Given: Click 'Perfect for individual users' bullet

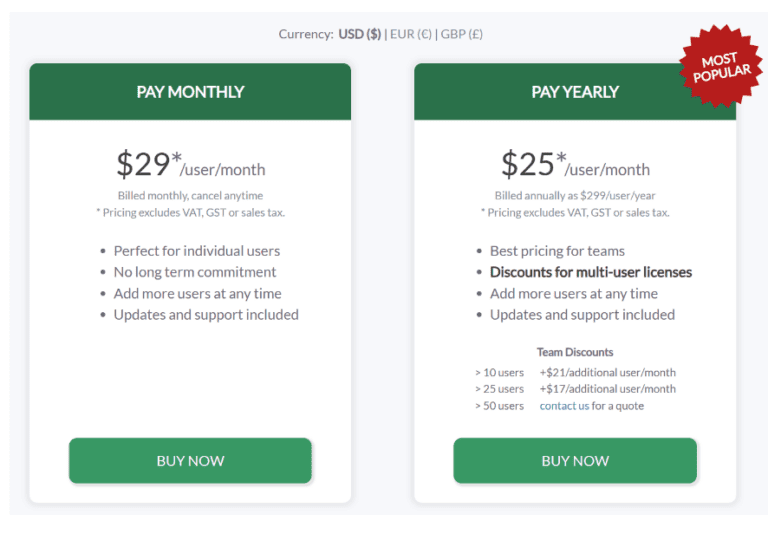Looking at the screenshot, I should pos(196,251).
